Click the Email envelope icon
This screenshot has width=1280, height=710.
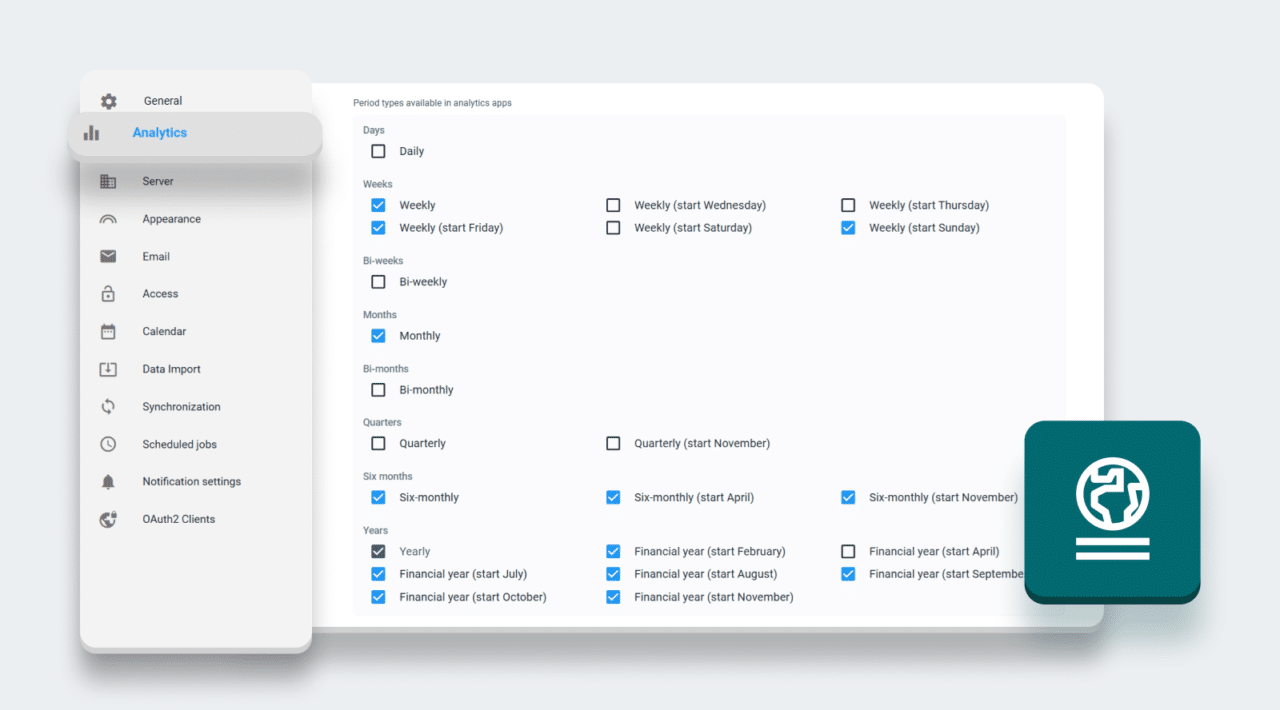pos(108,256)
